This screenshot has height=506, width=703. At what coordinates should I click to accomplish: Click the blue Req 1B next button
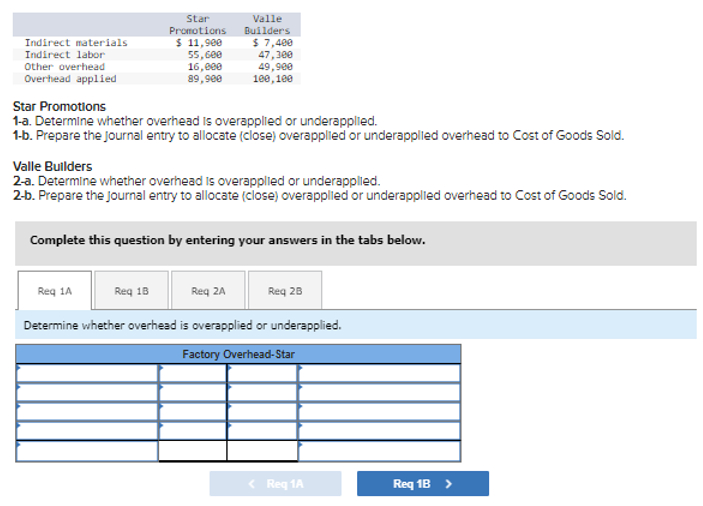[x=423, y=483]
